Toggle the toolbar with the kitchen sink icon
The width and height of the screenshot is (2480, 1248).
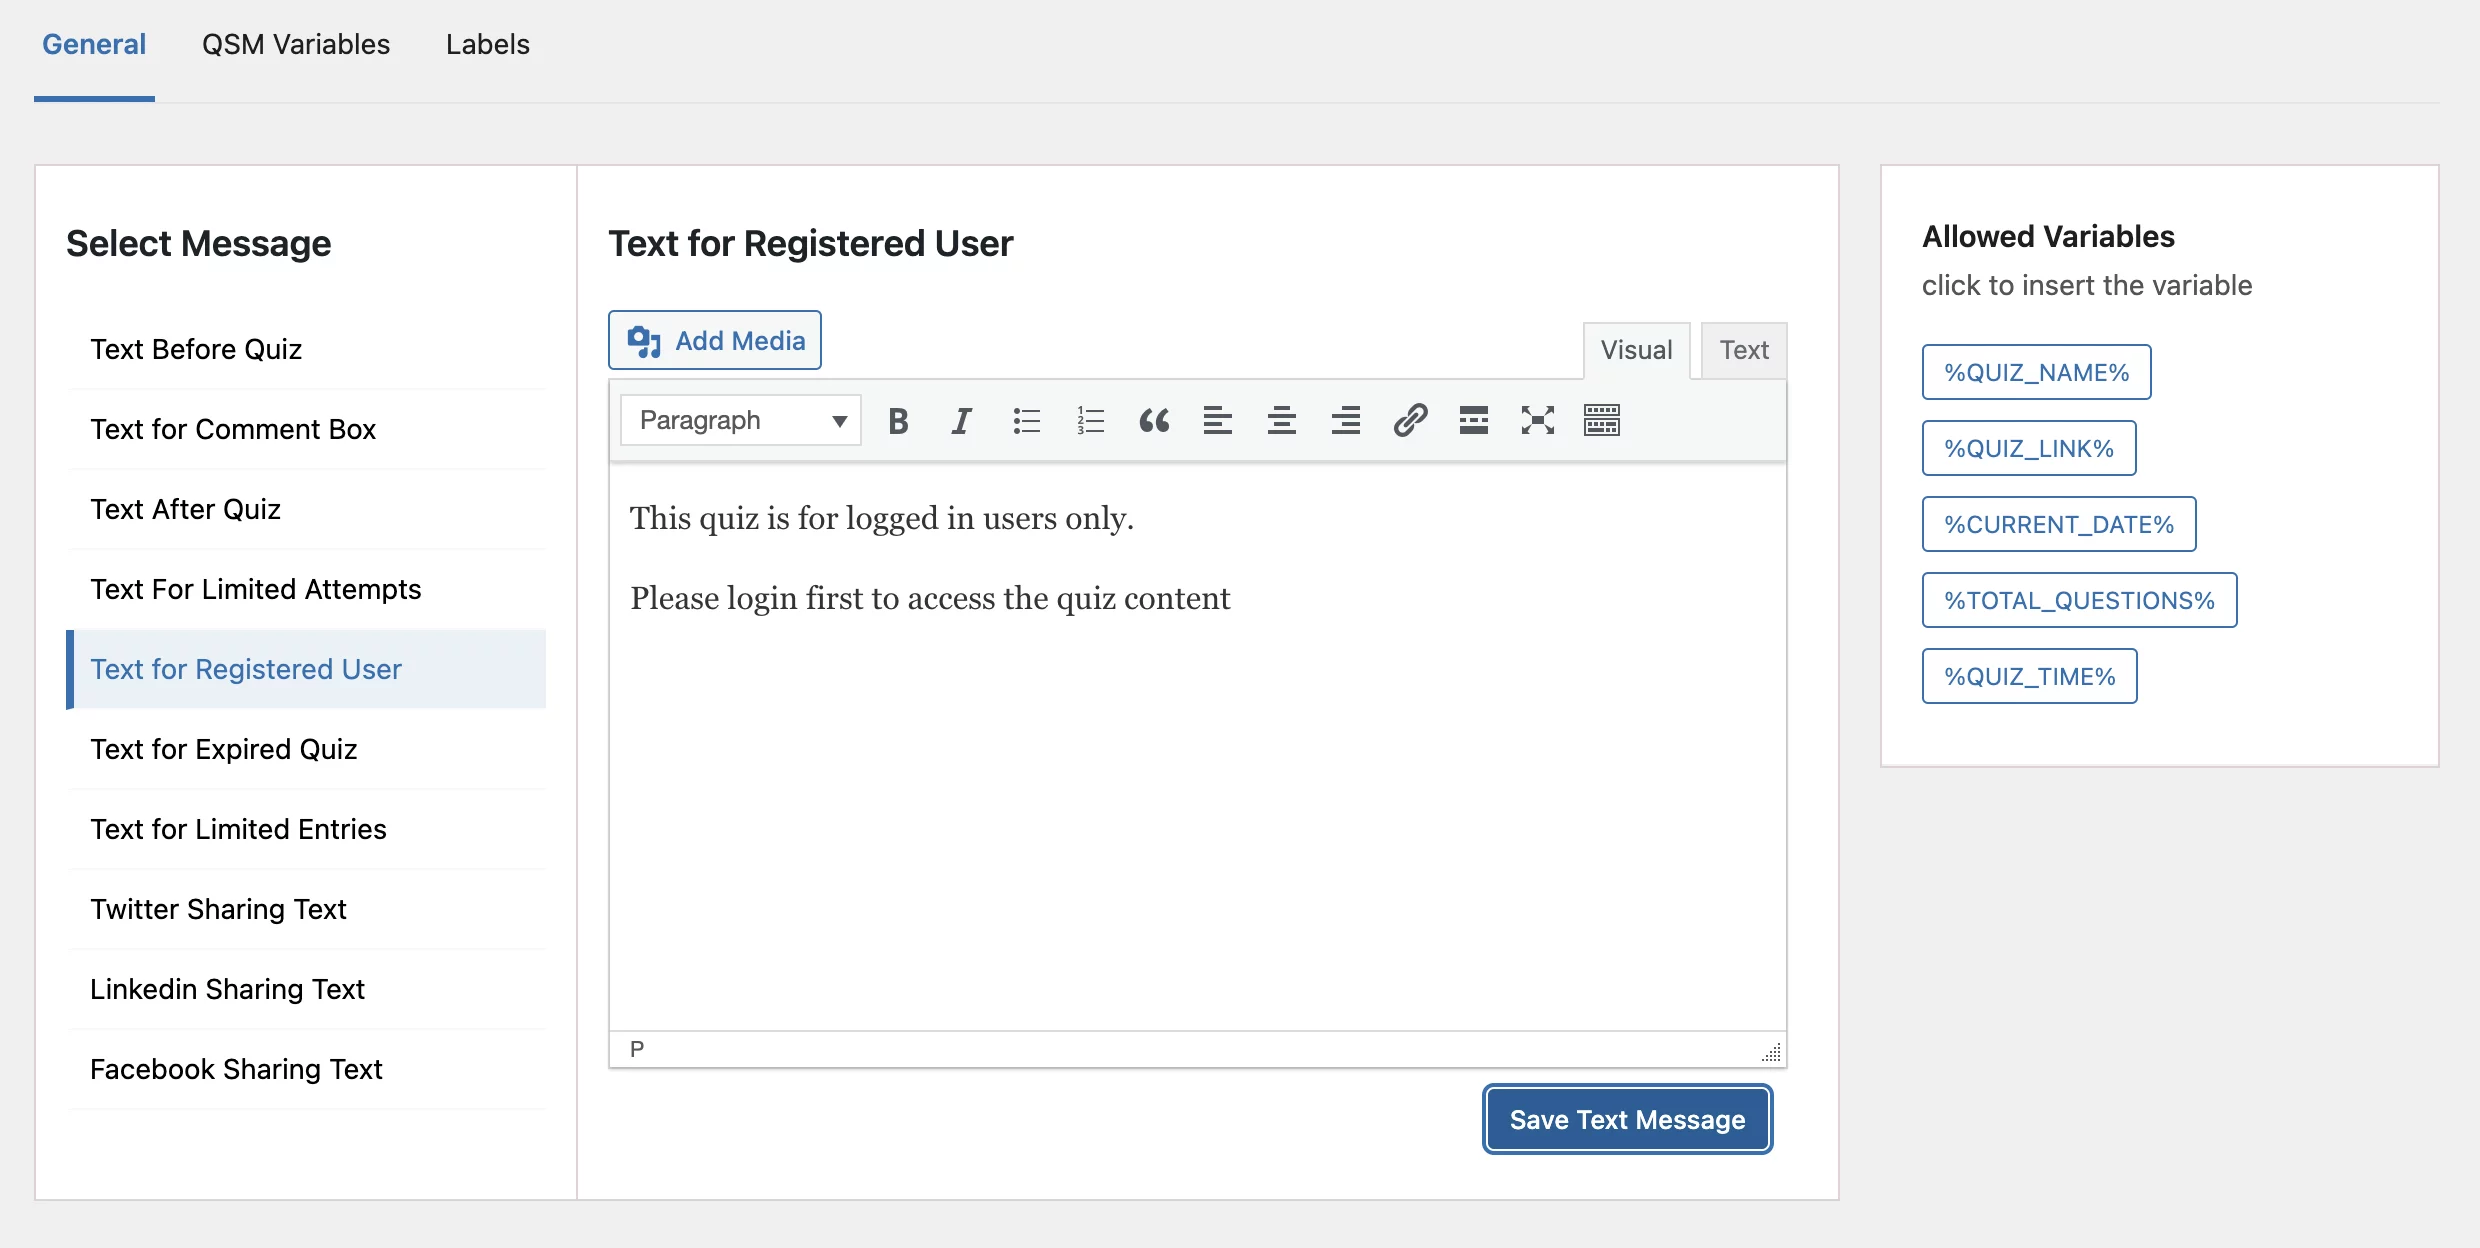point(1602,421)
